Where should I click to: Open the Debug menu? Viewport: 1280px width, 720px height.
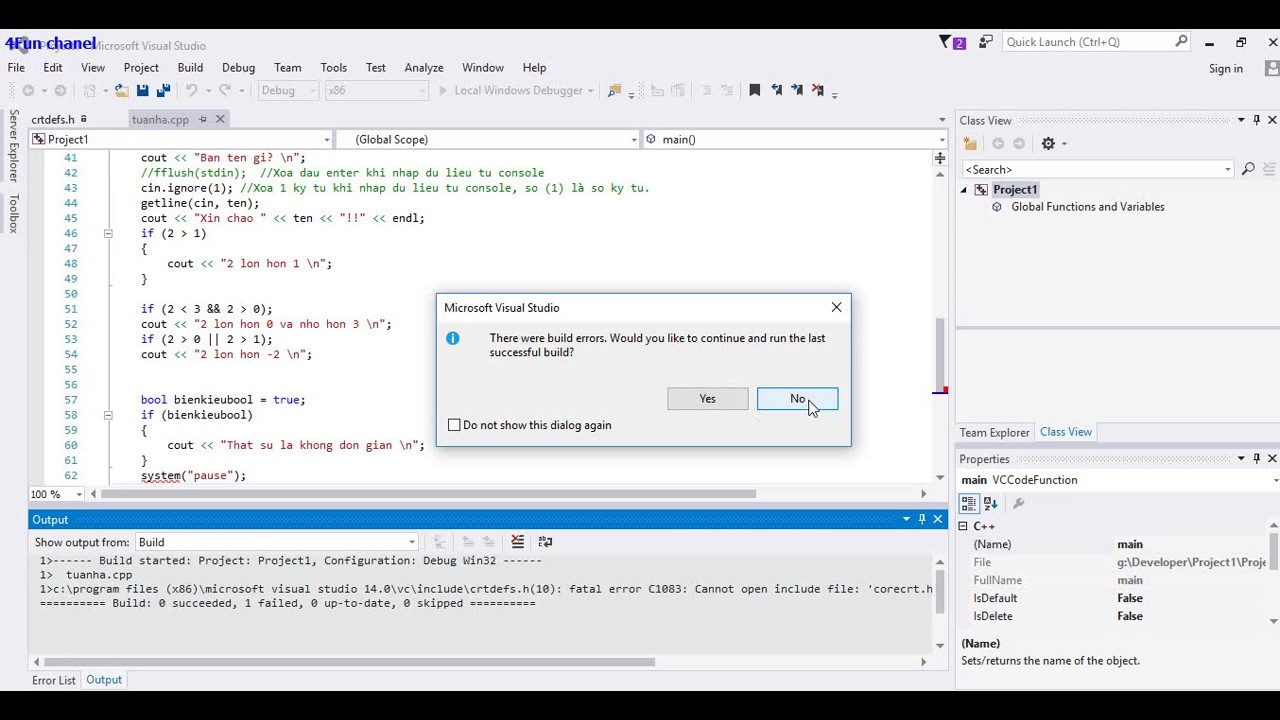238,68
